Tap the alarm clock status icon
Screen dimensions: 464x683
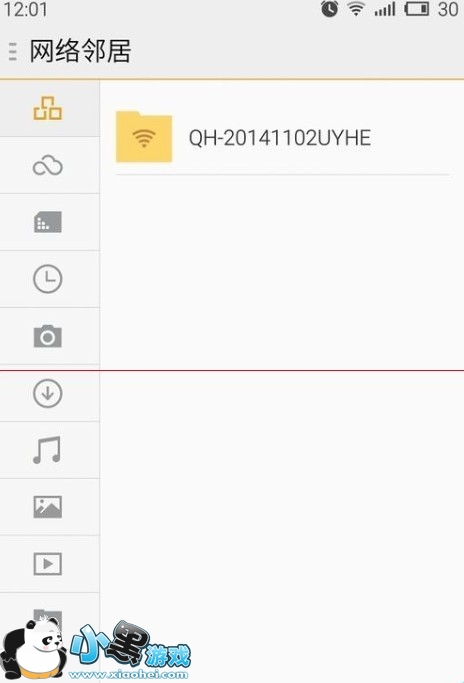click(329, 9)
